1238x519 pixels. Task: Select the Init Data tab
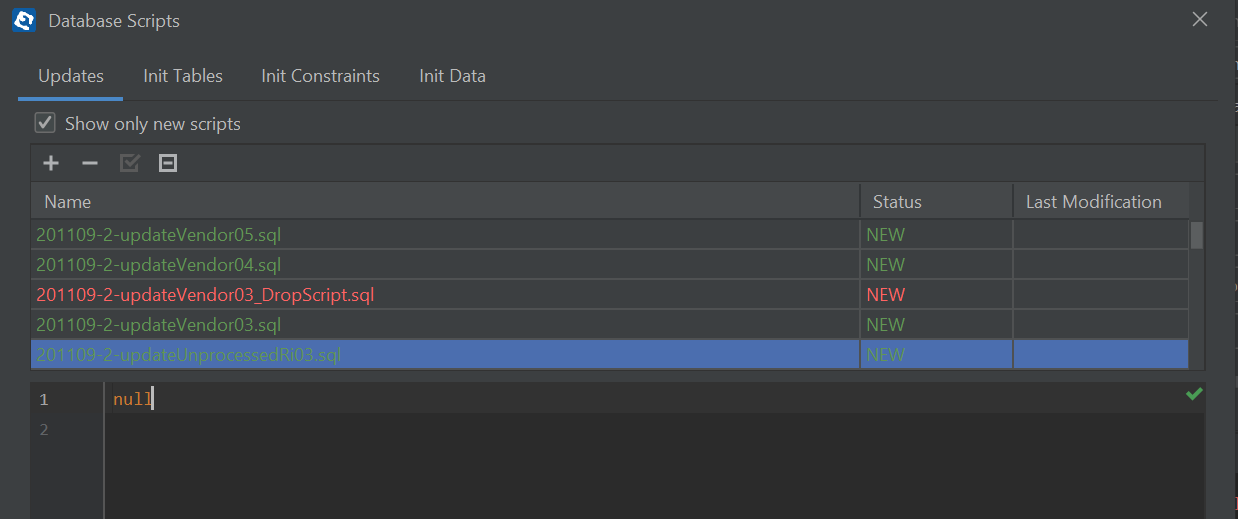pos(452,76)
